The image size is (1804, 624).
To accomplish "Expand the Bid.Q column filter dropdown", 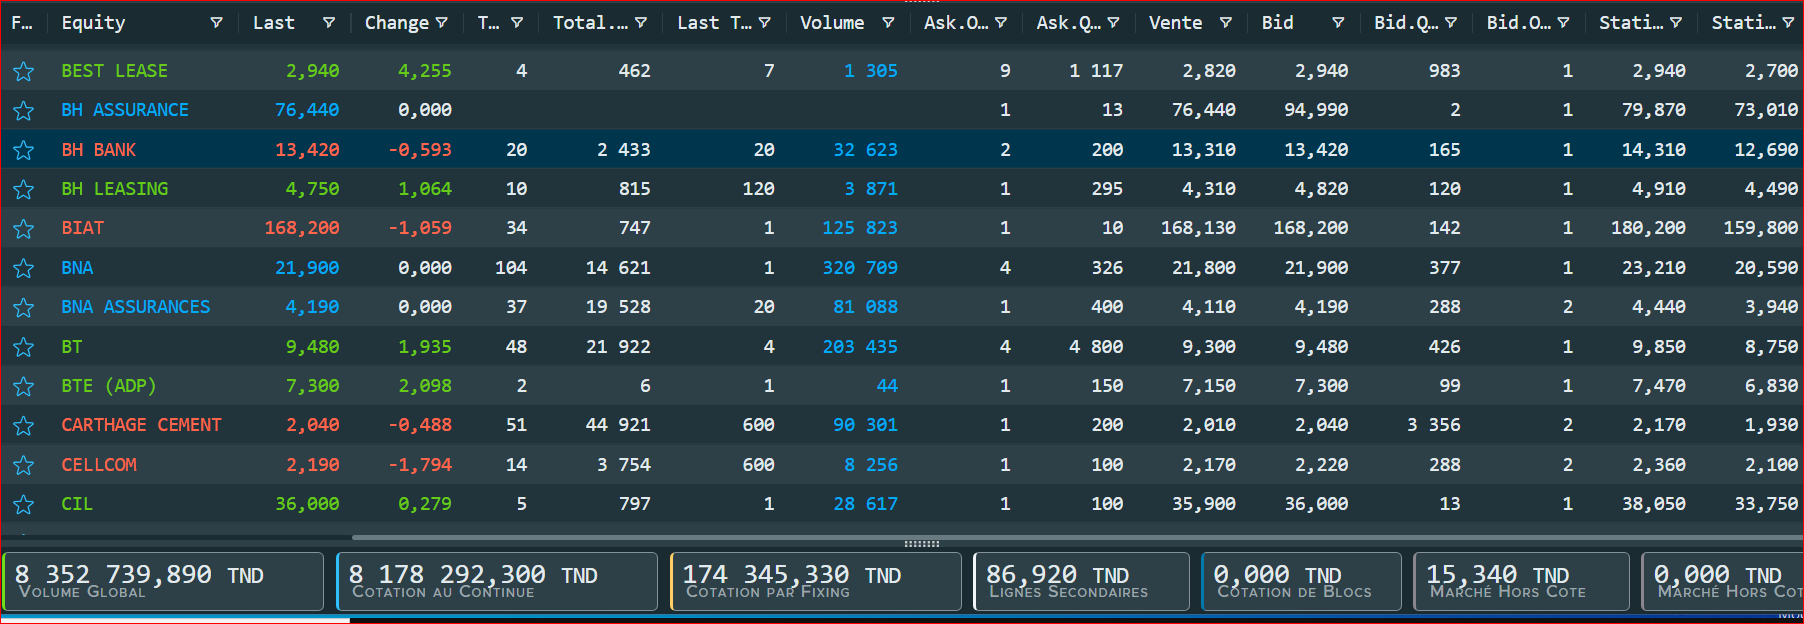I will pos(1451,22).
